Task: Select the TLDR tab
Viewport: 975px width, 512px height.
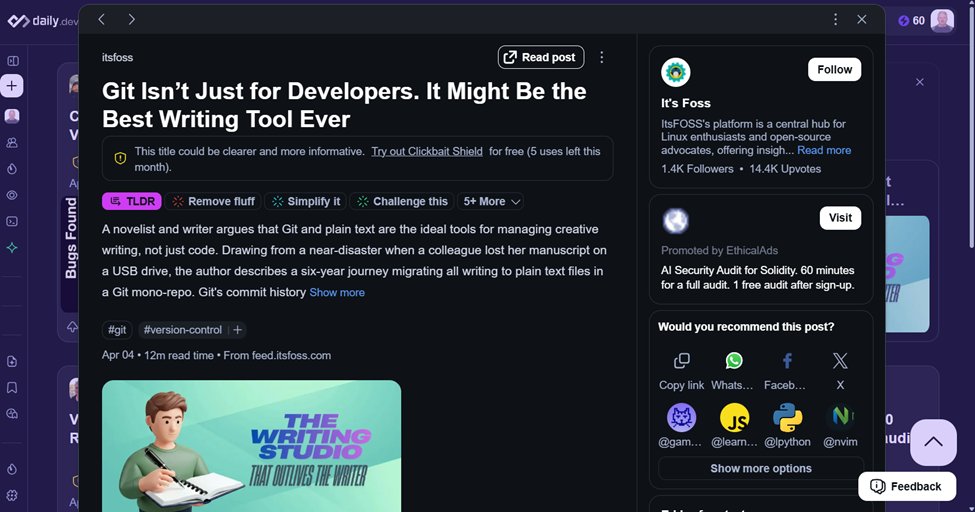Action: pyautogui.click(x=132, y=201)
